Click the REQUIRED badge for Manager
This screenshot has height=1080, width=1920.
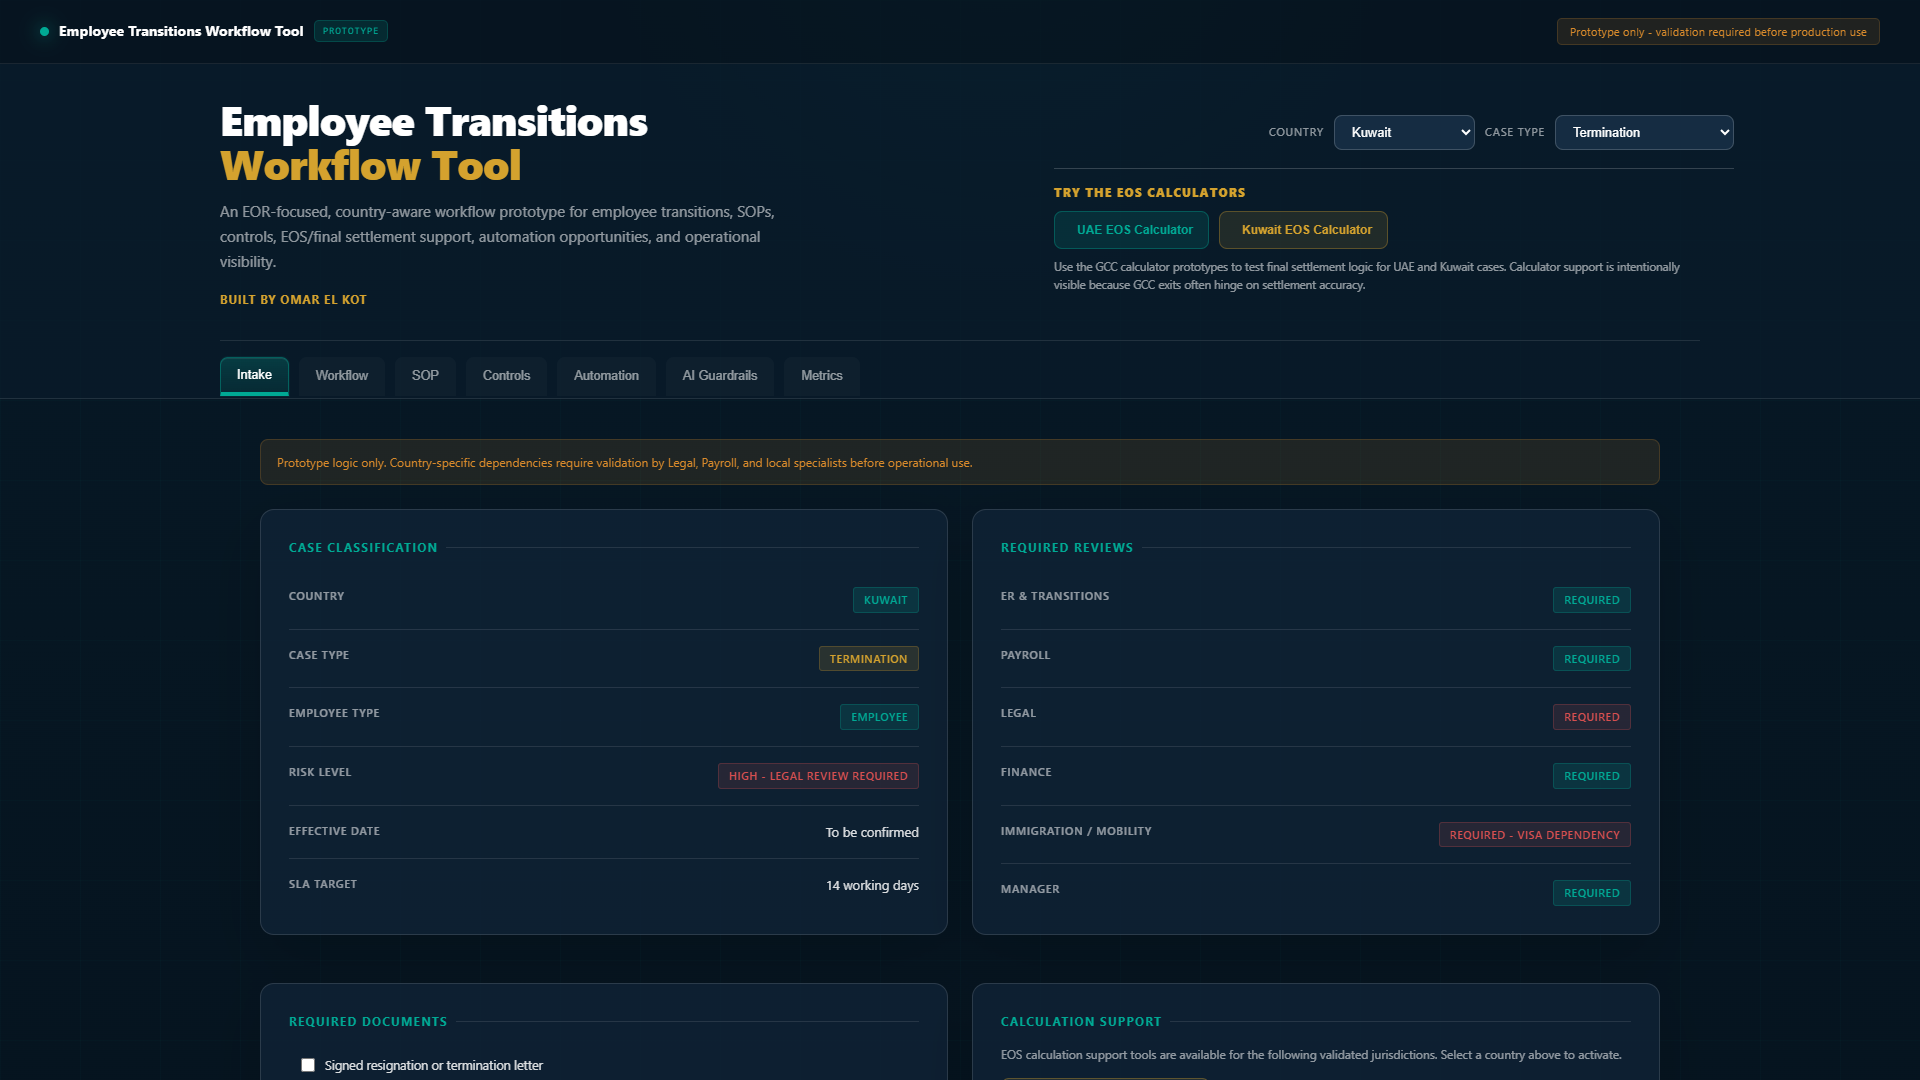[x=1591, y=893]
